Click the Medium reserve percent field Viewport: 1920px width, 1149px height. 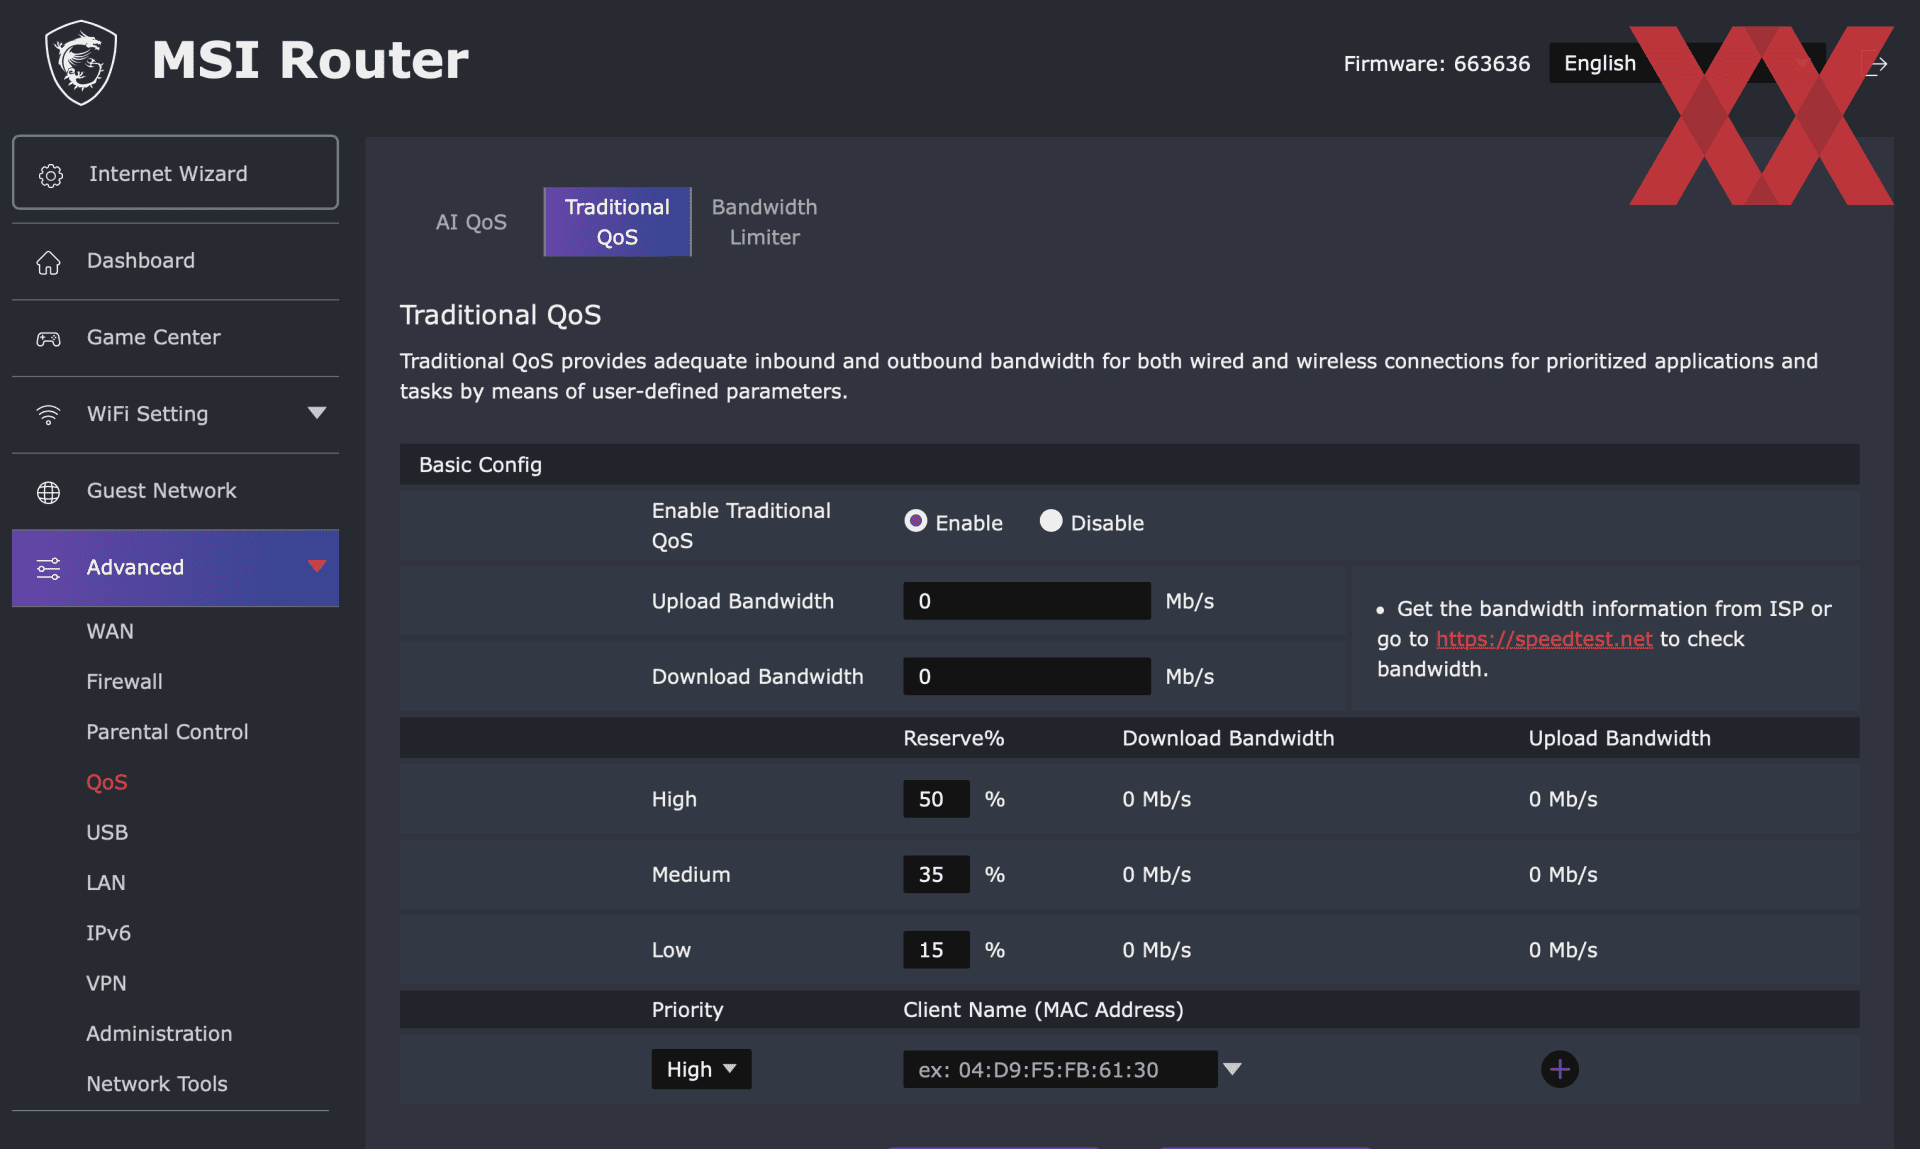pyautogui.click(x=936, y=874)
